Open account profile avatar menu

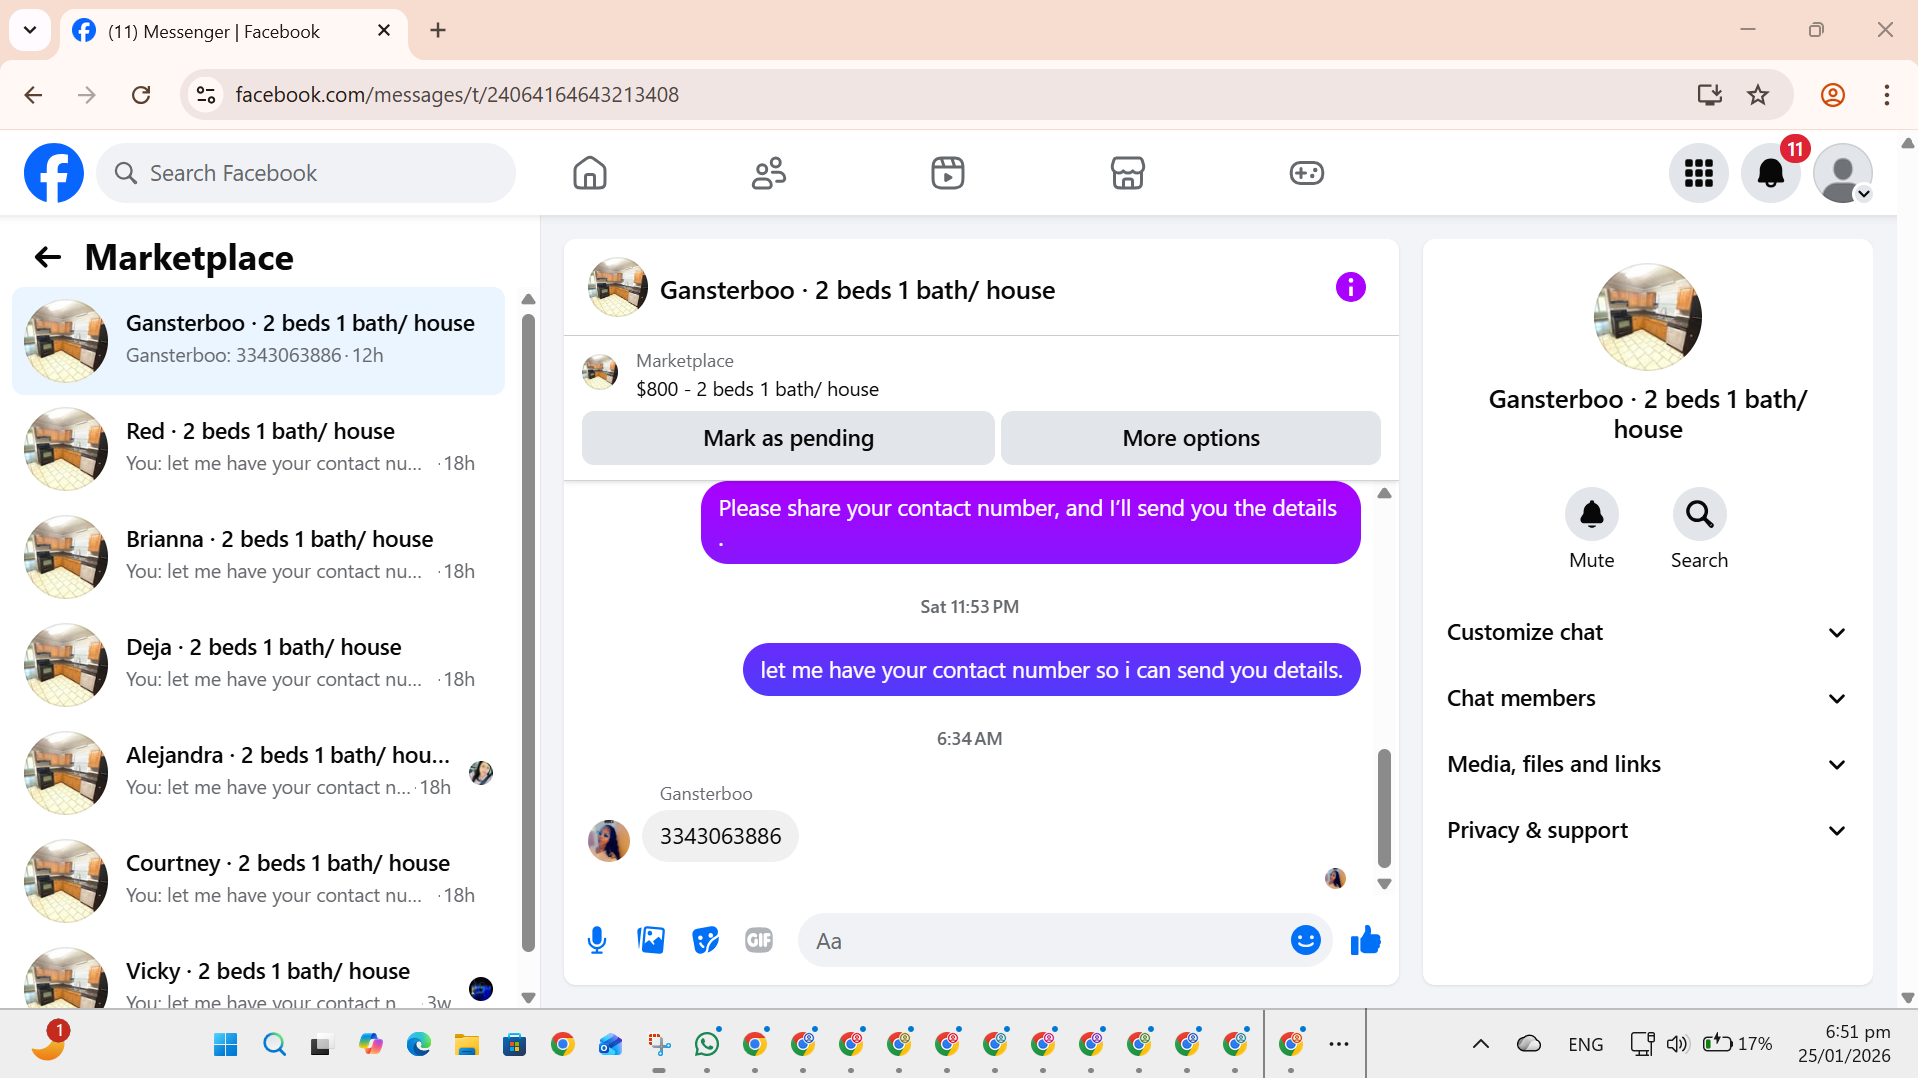(1843, 173)
